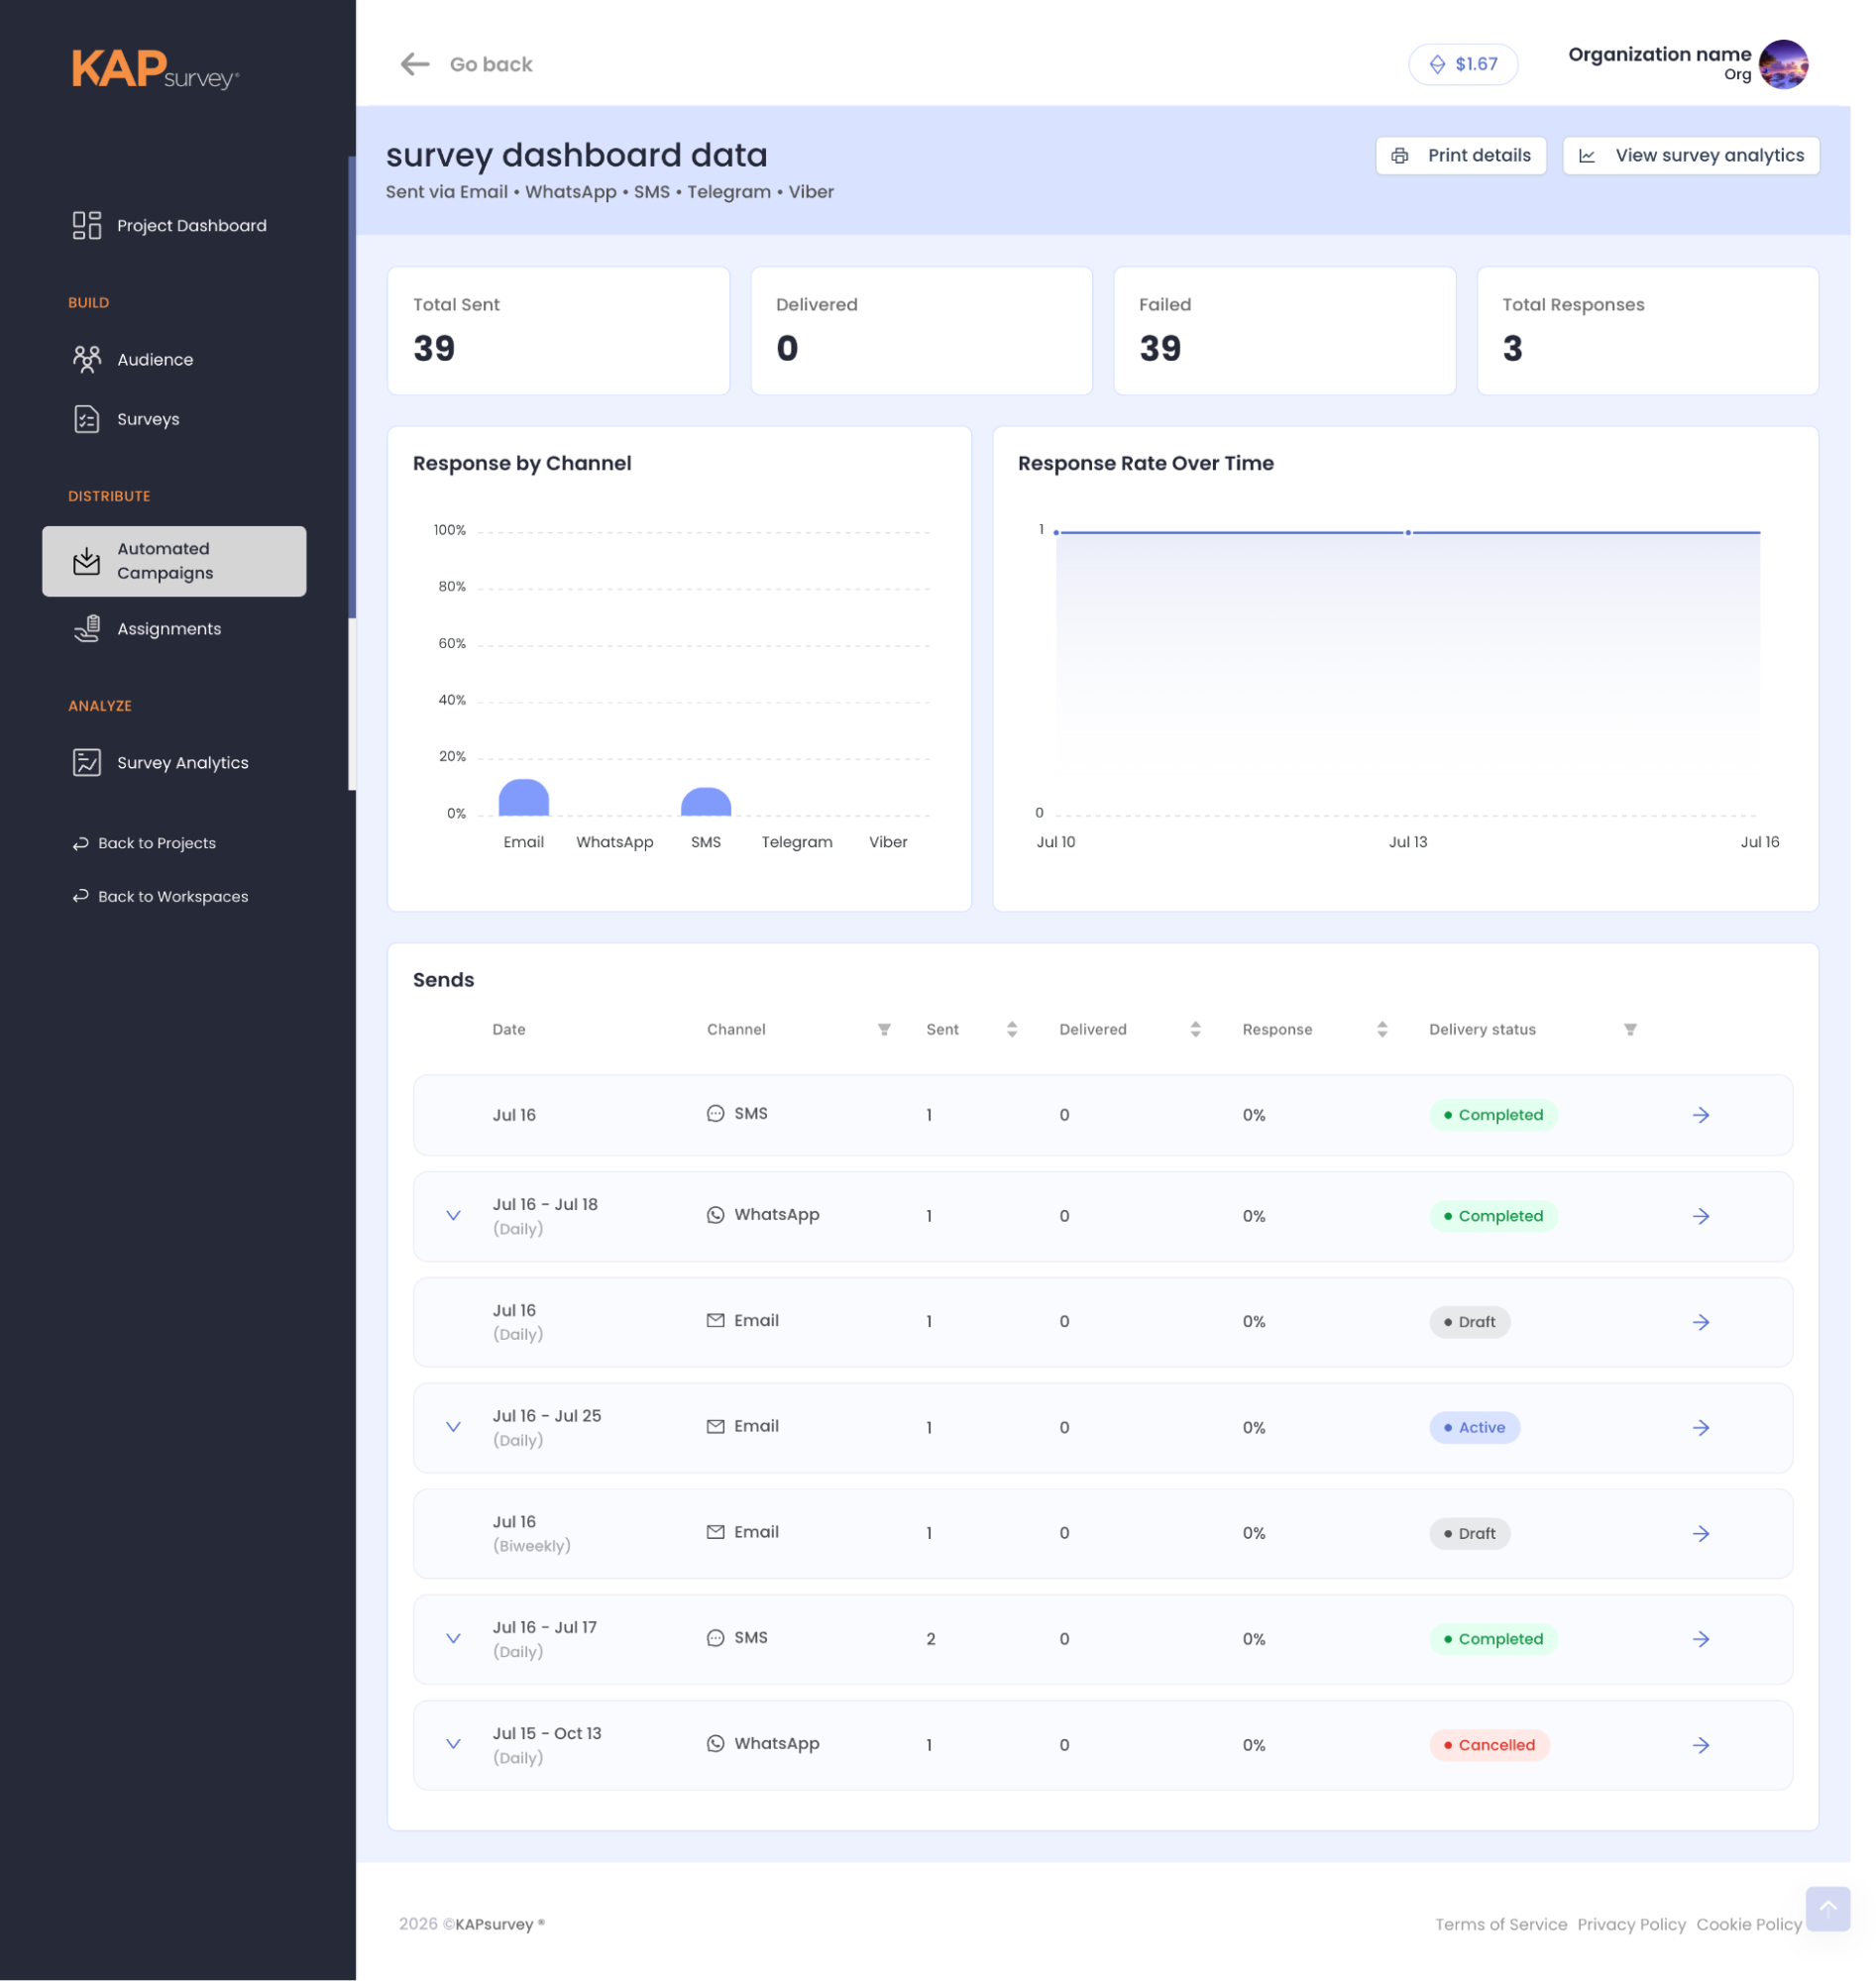Image resolution: width=1876 pixels, height=1981 pixels.
Task: Open Audience in sidebar
Action: point(133,360)
